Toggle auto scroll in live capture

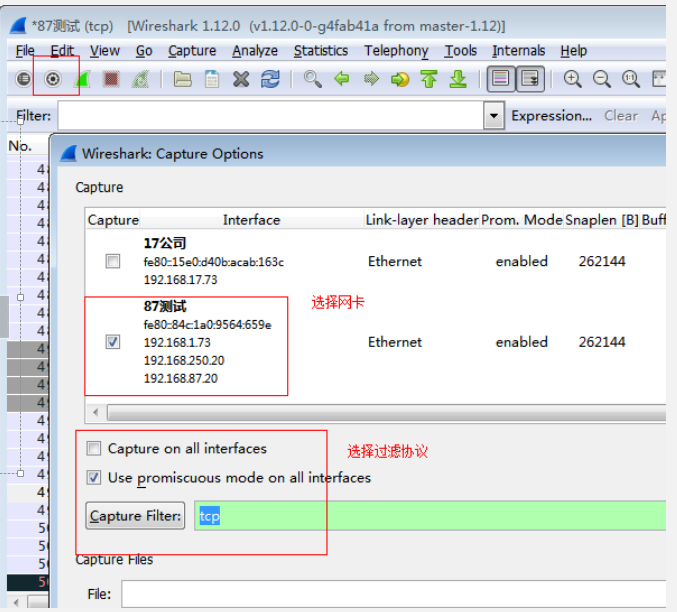pyautogui.click(x=530, y=79)
